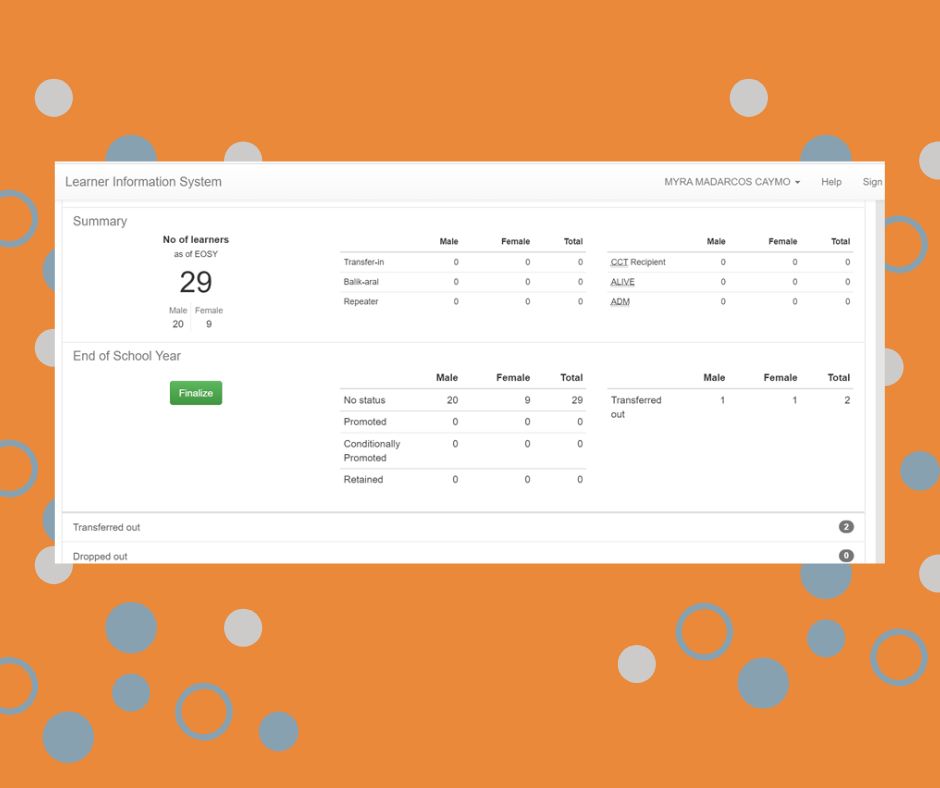The width and height of the screenshot is (940, 788).
Task: Click the No status row label
Action: (364, 400)
